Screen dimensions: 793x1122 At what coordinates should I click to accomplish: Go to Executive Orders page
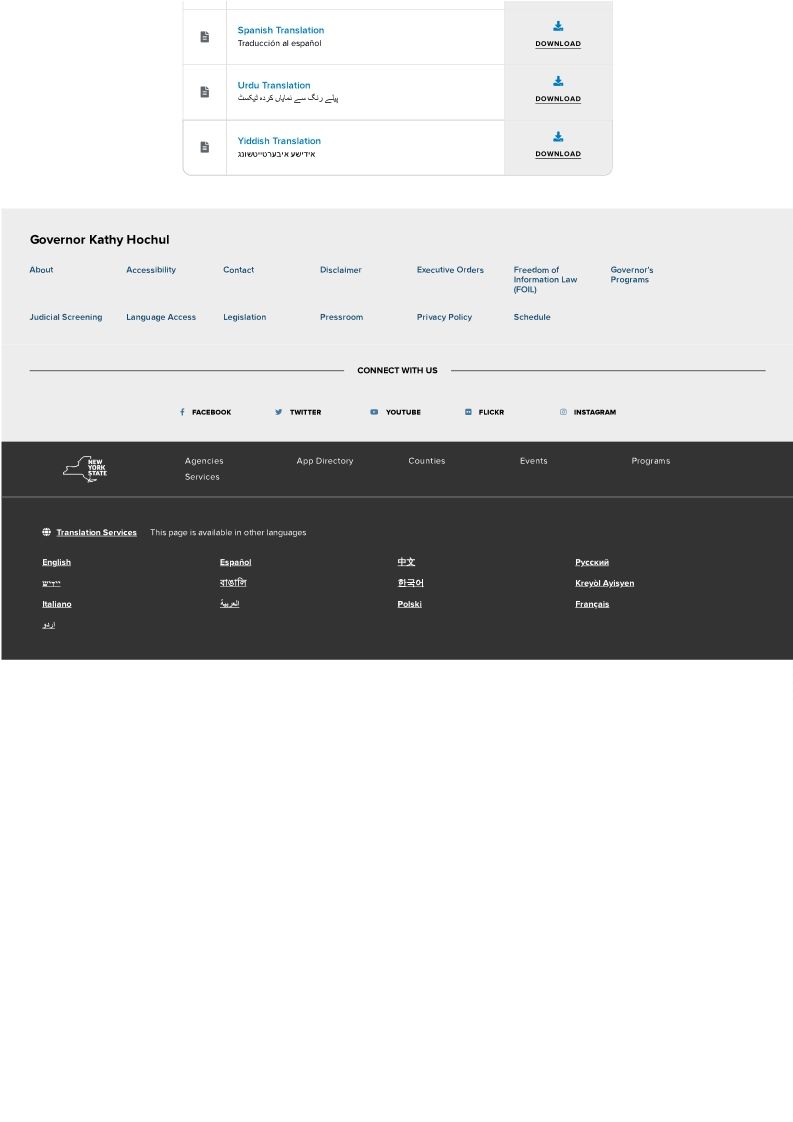coord(450,270)
